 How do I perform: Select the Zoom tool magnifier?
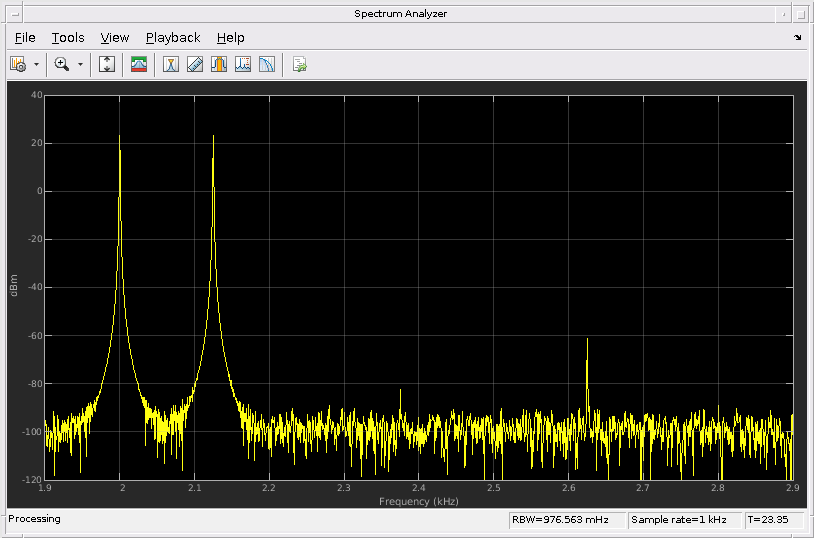pos(62,65)
